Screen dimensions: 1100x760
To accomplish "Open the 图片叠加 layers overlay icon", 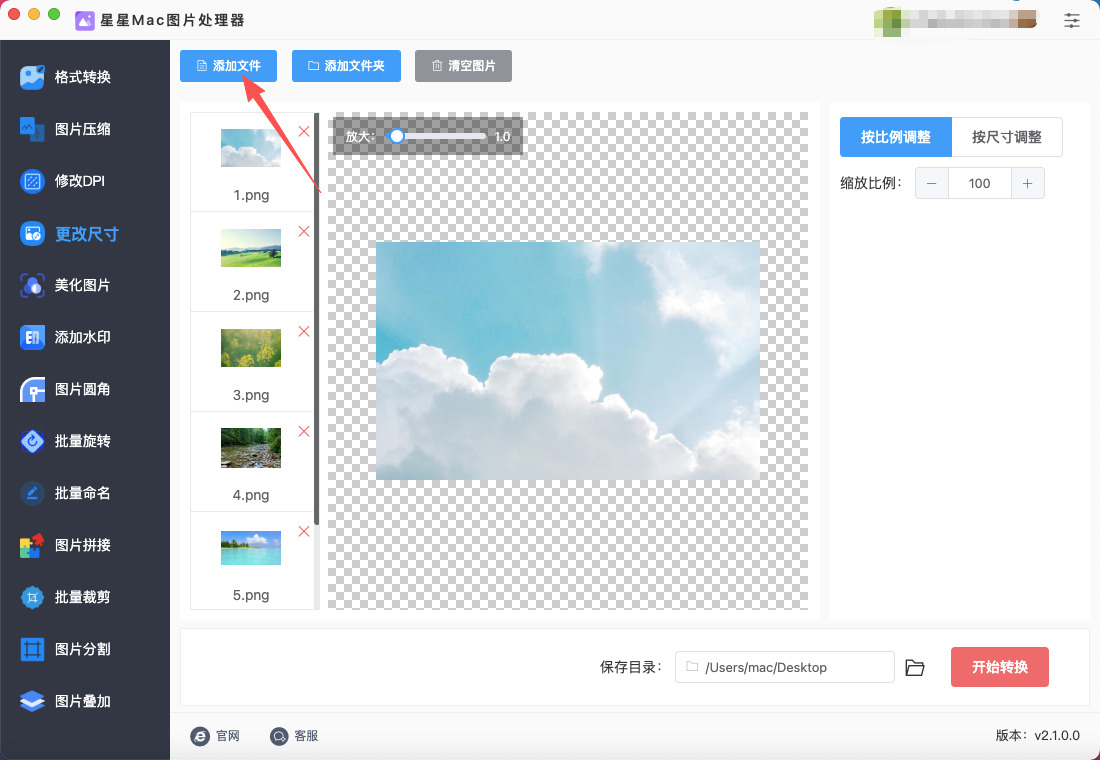I will click(x=32, y=701).
